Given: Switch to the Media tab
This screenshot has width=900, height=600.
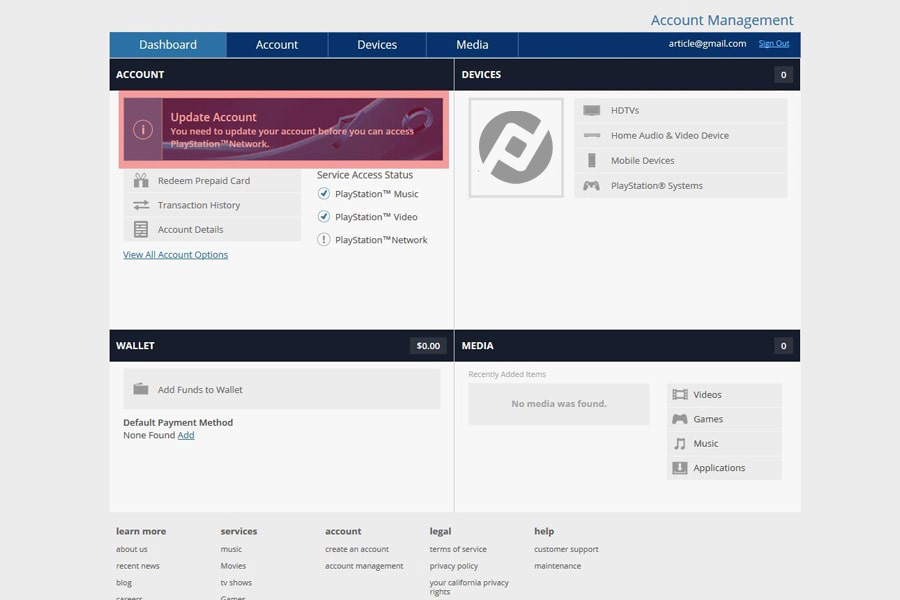Looking at the screenshot, I should (472, 45).
